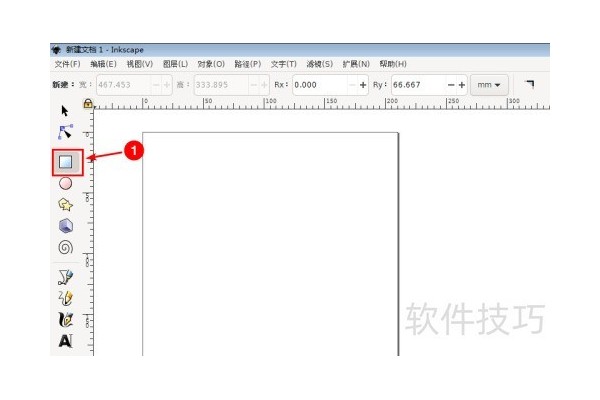
Task: Click the Inkscape logo in title bar
Action: pos(56,50)
